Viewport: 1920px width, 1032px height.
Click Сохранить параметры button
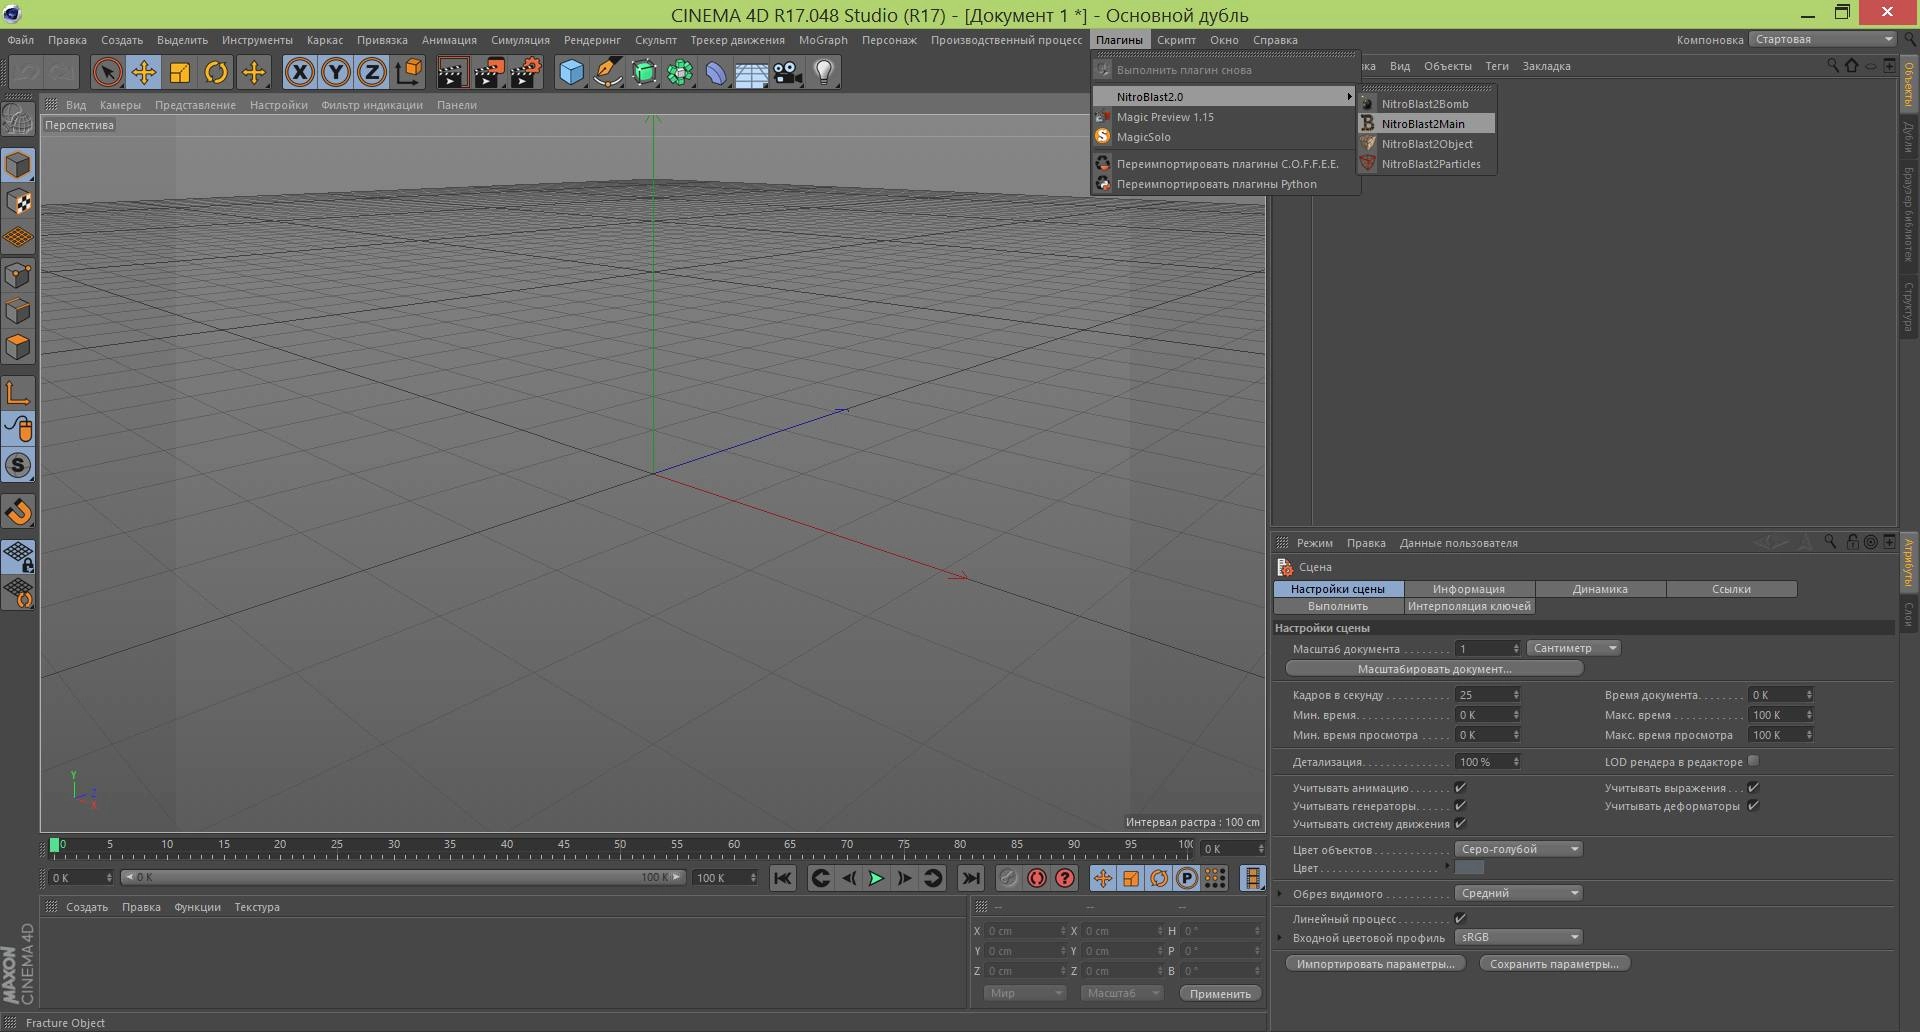tap(1554, 964)
